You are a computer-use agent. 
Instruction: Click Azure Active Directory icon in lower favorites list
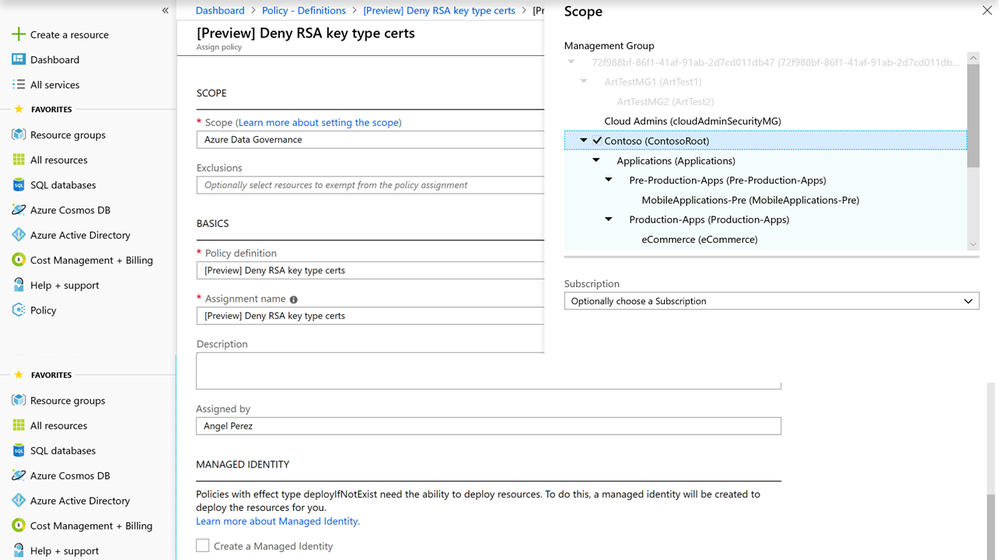pos(18,500)
